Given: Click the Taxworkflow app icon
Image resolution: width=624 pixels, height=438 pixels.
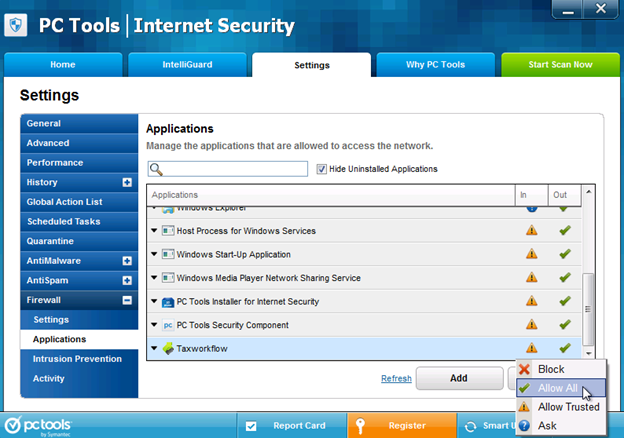Looking at the screenshot, I should point(168,348).
